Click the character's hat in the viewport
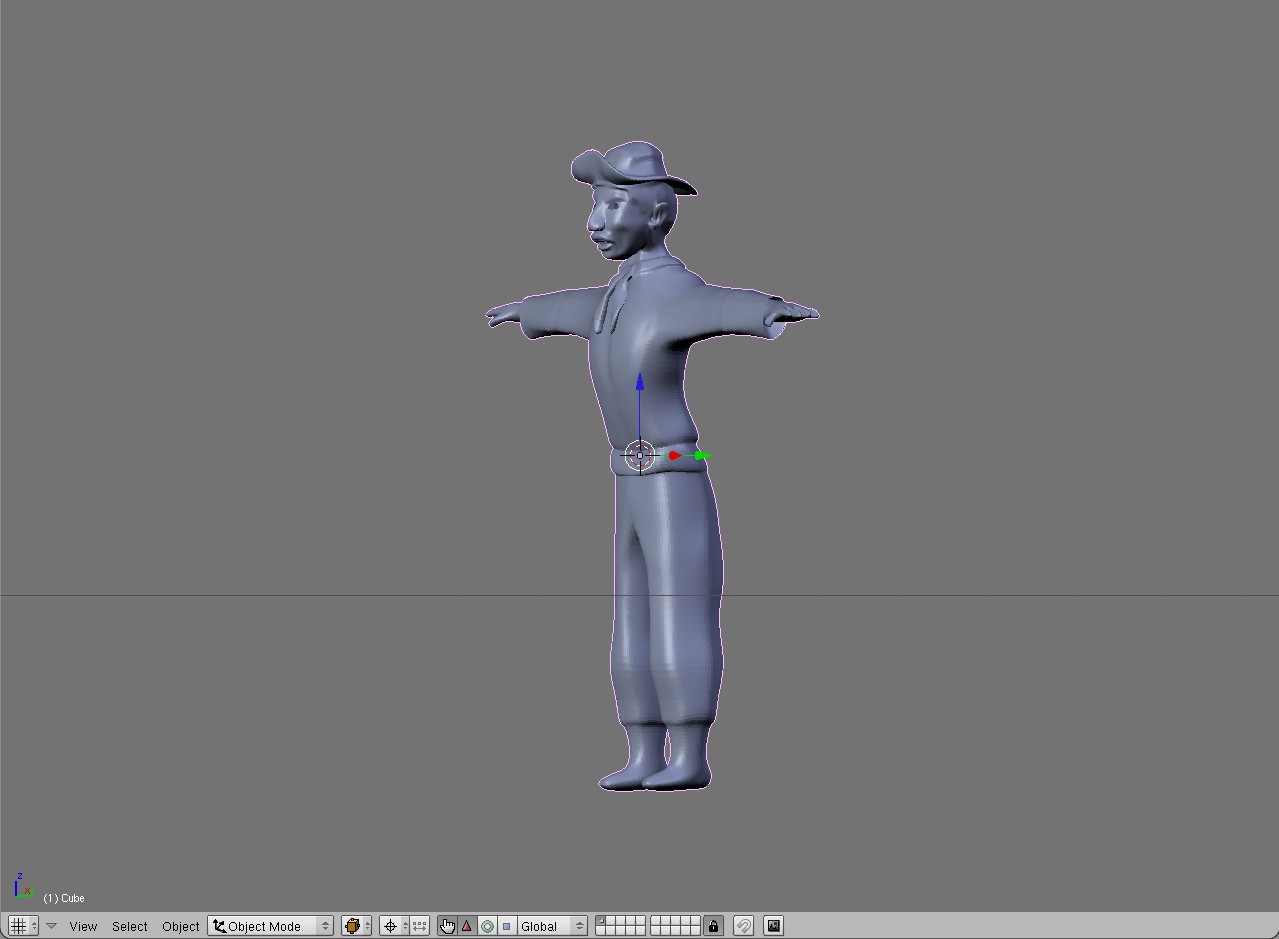The image size is (1279, 939). pos(632,167)
